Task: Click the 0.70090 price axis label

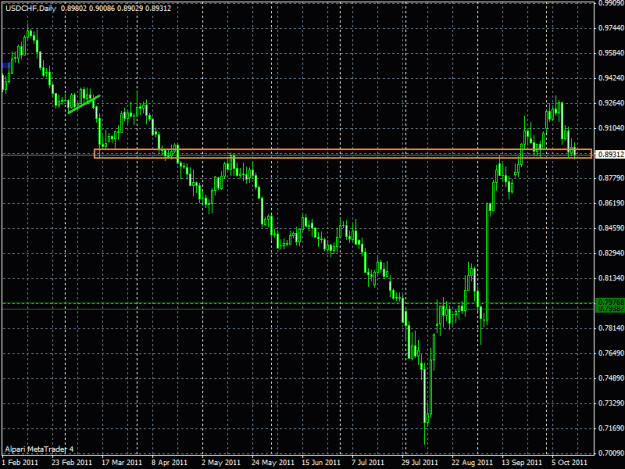Action: tap(611, 453)
